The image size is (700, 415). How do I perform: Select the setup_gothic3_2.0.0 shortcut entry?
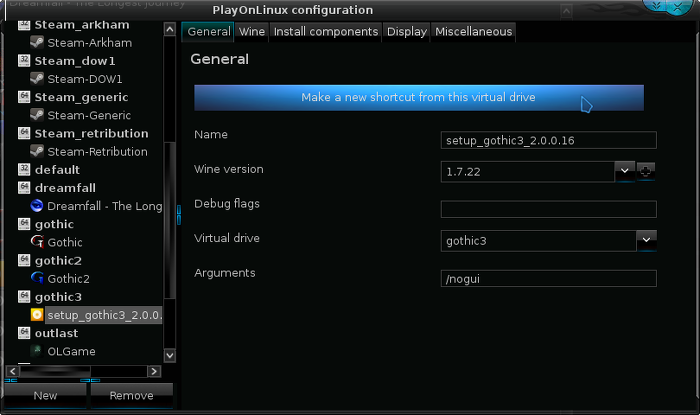pyautogui.click(x=104, y=315)
